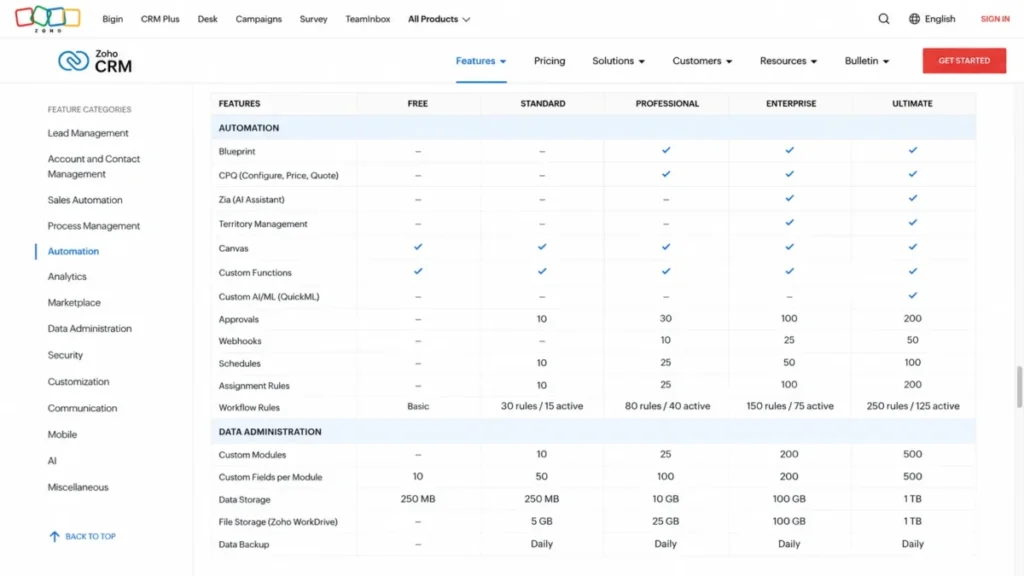Go to the Pricing page

[x=549, y=61]
